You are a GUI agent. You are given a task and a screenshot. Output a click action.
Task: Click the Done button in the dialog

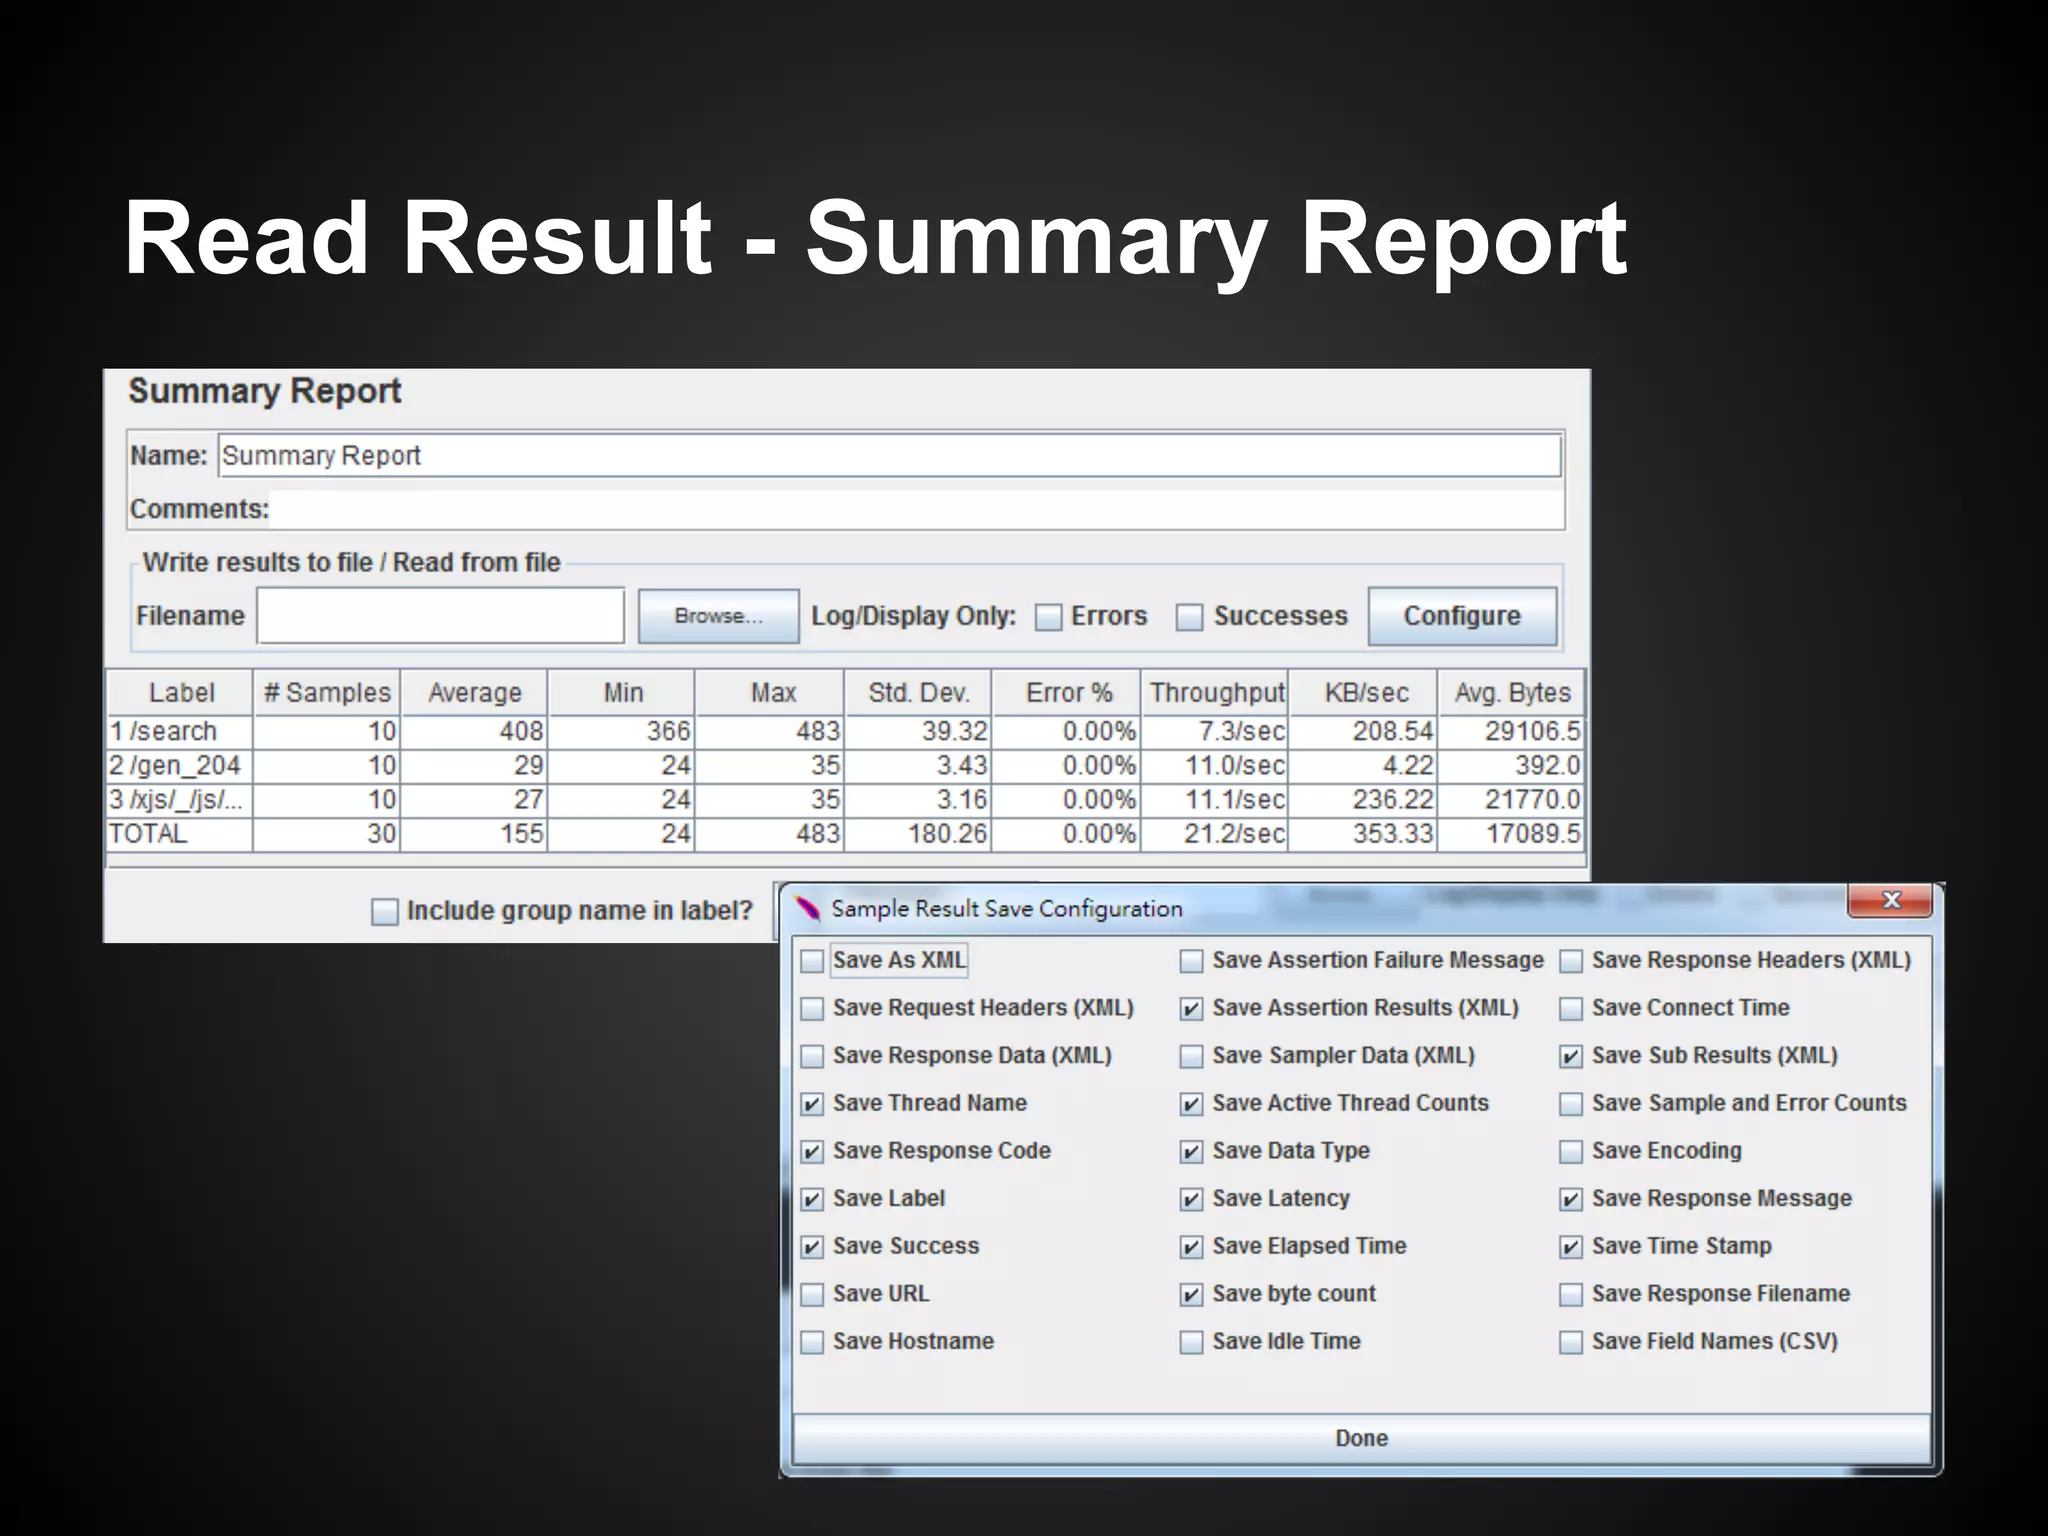pyautogui.click(x=1361, y=1438)
